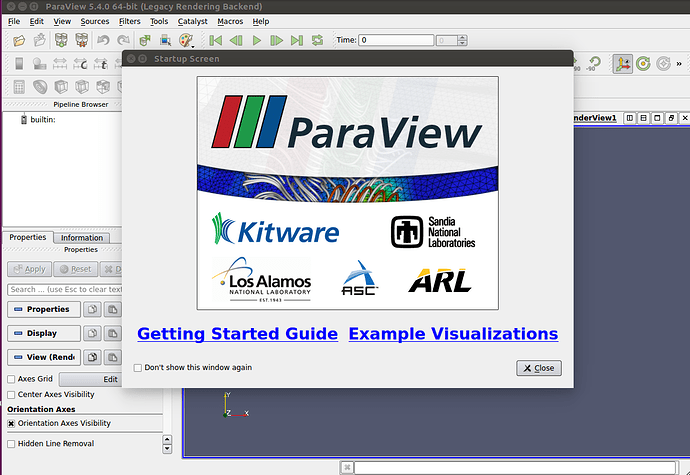
Task: Restore the RenderView1 frame
Action: pos(671,118)
